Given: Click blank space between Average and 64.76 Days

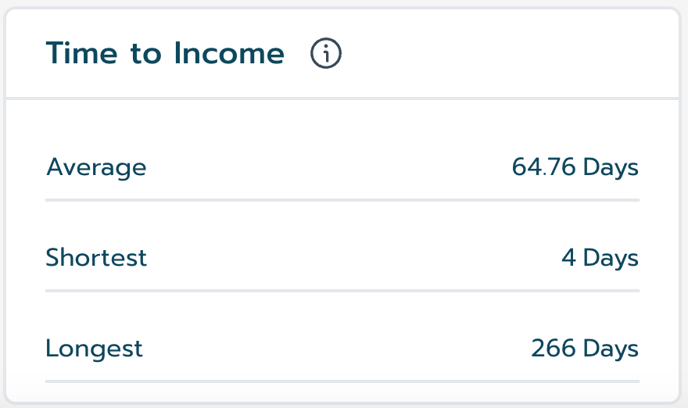Looking at the screenshot, I should click(x=329, y=168).
